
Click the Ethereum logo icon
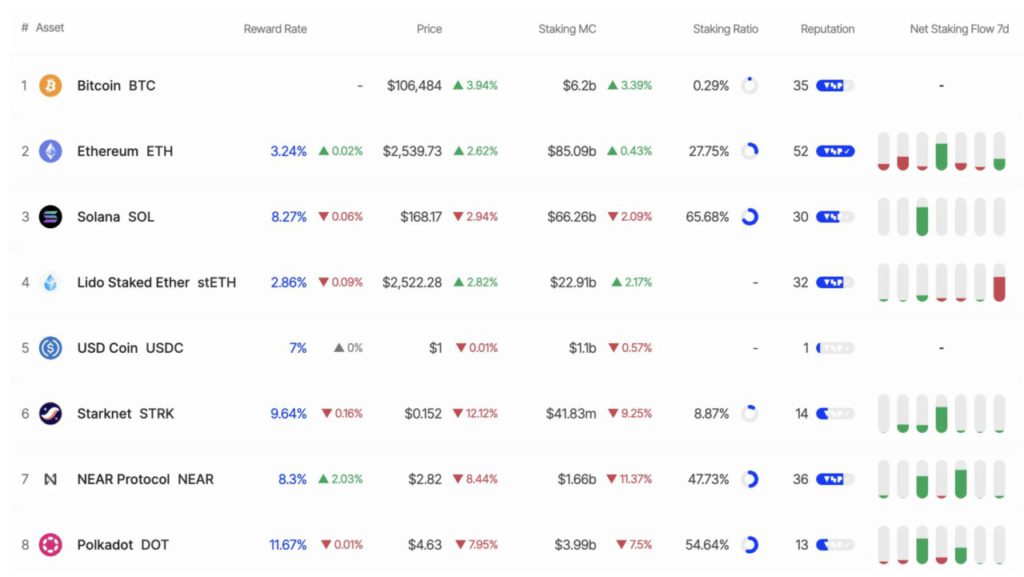pos(50,151)
